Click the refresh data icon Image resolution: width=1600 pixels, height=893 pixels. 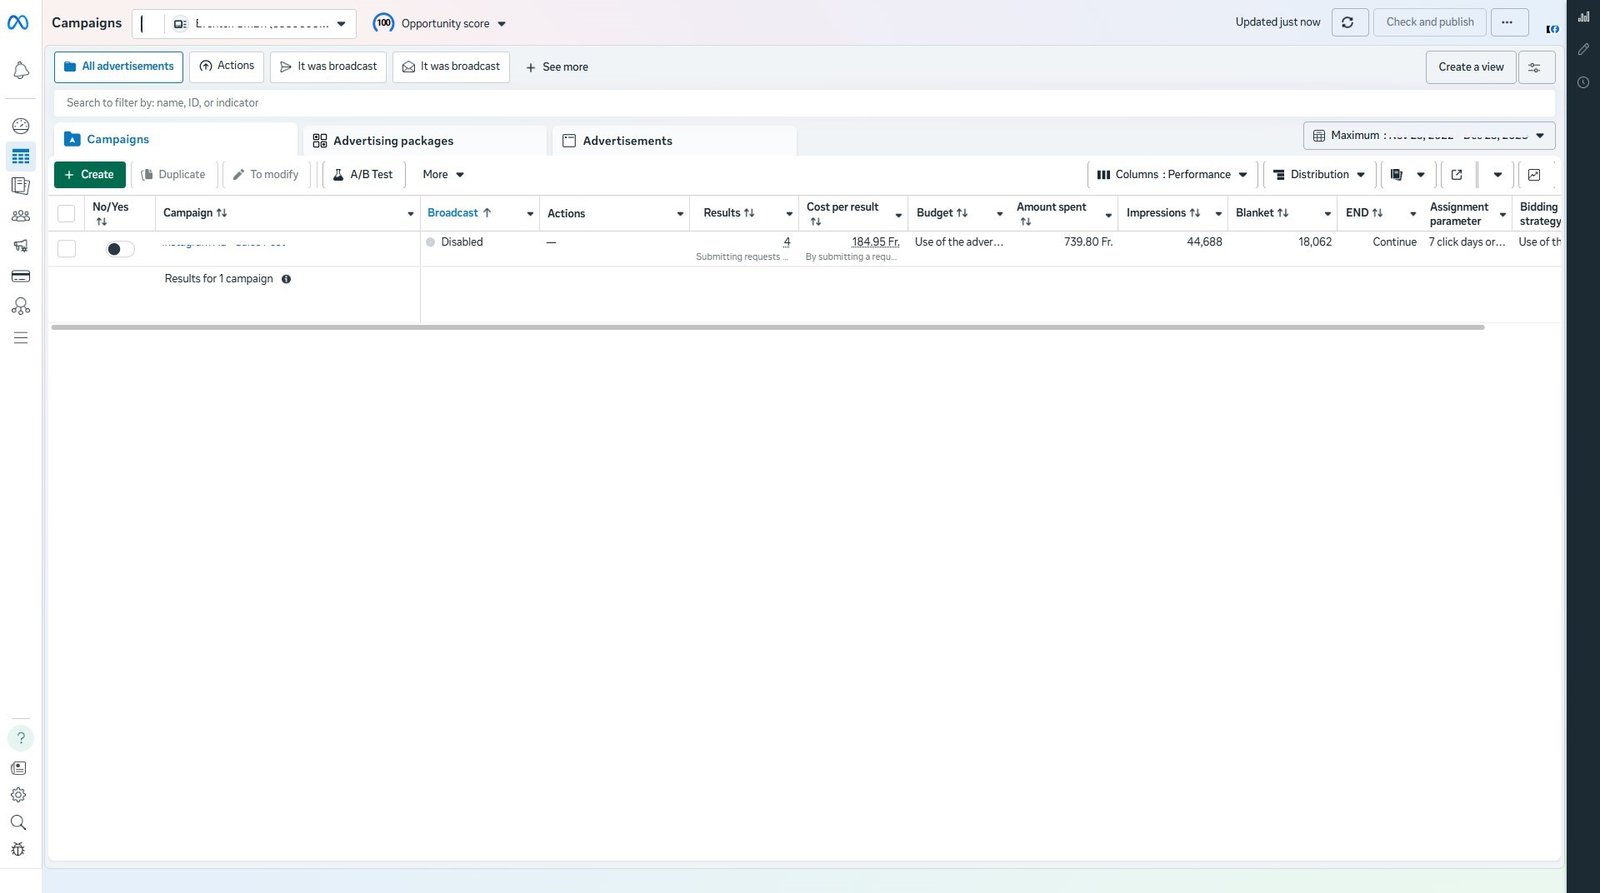coord(1348,22)
